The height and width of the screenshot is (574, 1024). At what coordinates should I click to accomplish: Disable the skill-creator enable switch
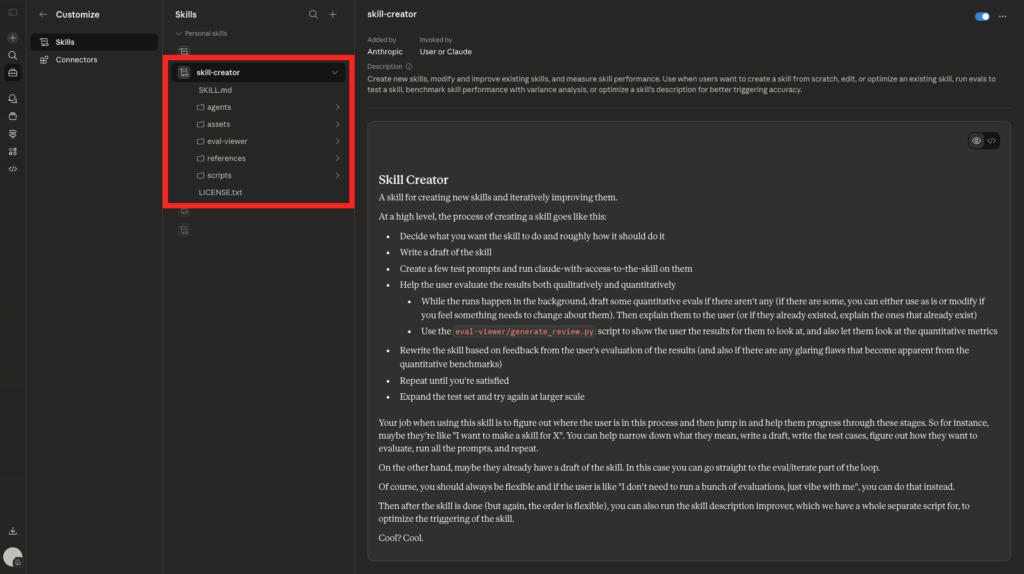pyautogui.click(x=982, y=16)
